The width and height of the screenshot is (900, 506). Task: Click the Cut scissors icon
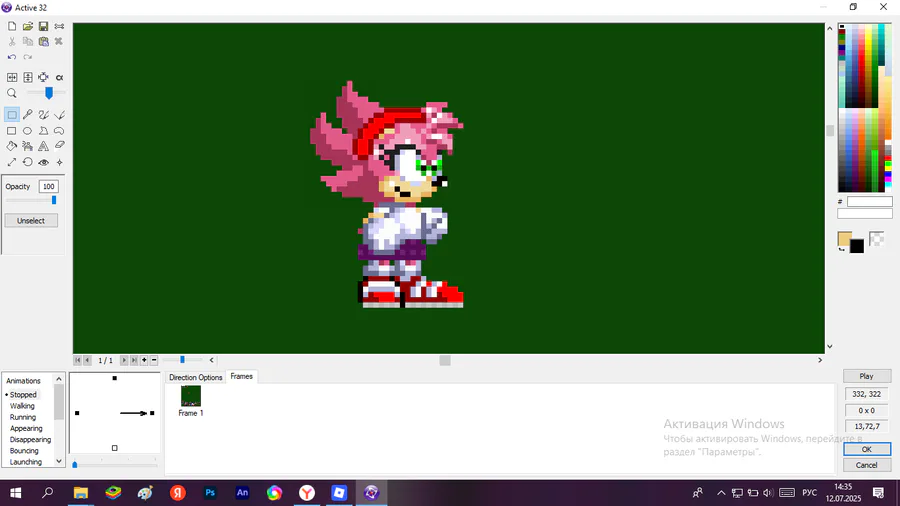coord(12,41)
